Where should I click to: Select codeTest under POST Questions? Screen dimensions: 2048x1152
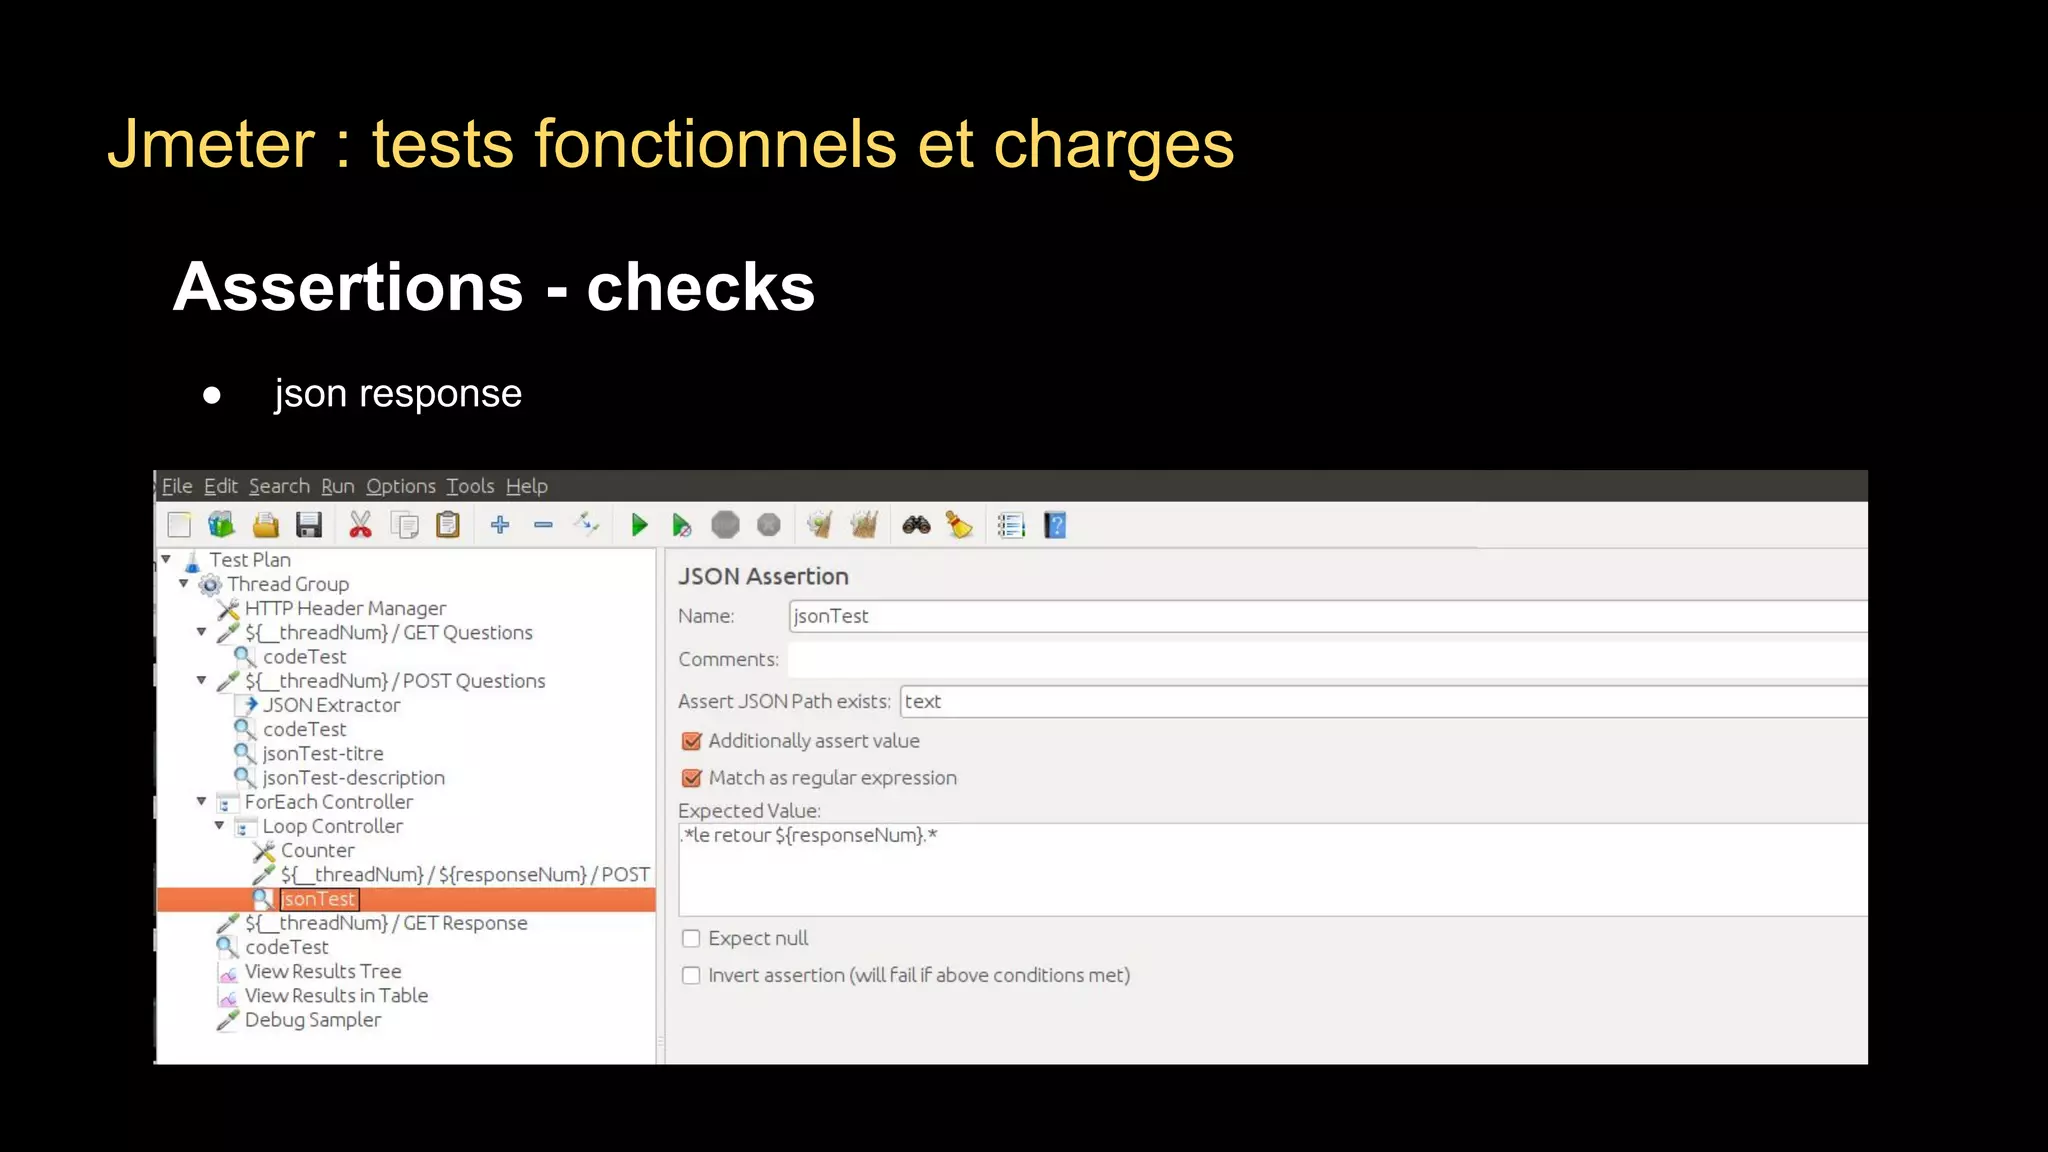[304, 730]
